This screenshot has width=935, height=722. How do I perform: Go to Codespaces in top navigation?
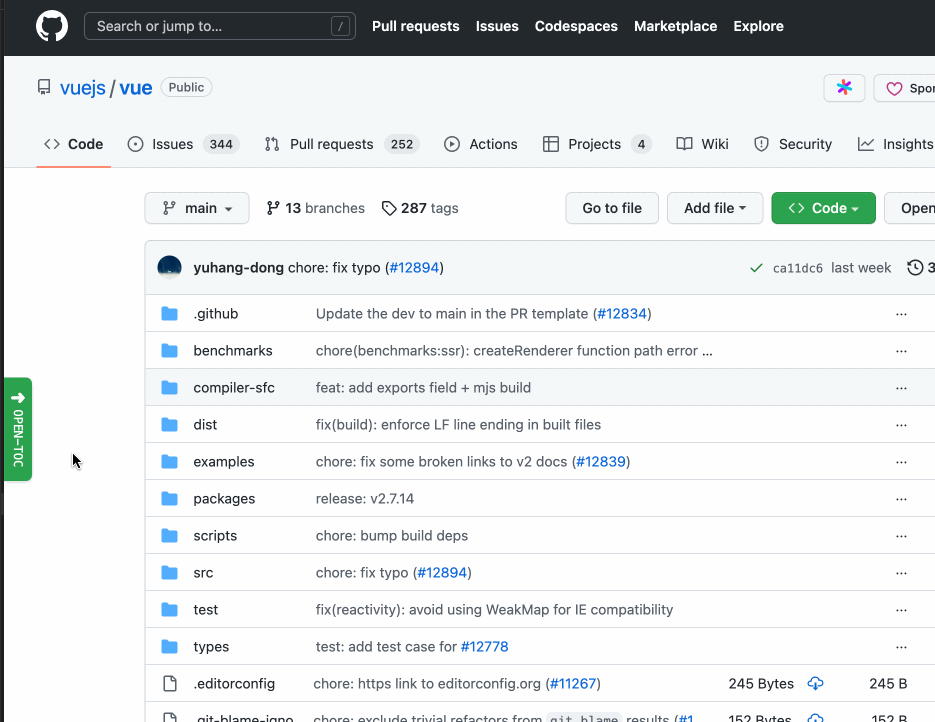576,26
